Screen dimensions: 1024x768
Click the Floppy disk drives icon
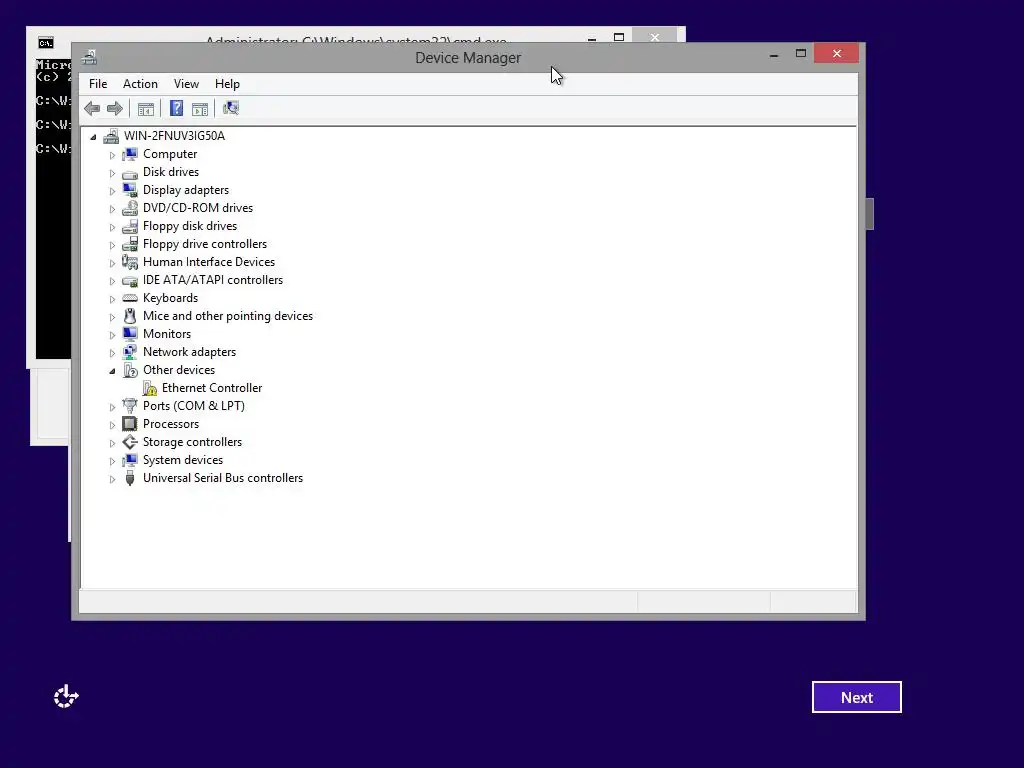pyautogui.click(x=130, y=226)
